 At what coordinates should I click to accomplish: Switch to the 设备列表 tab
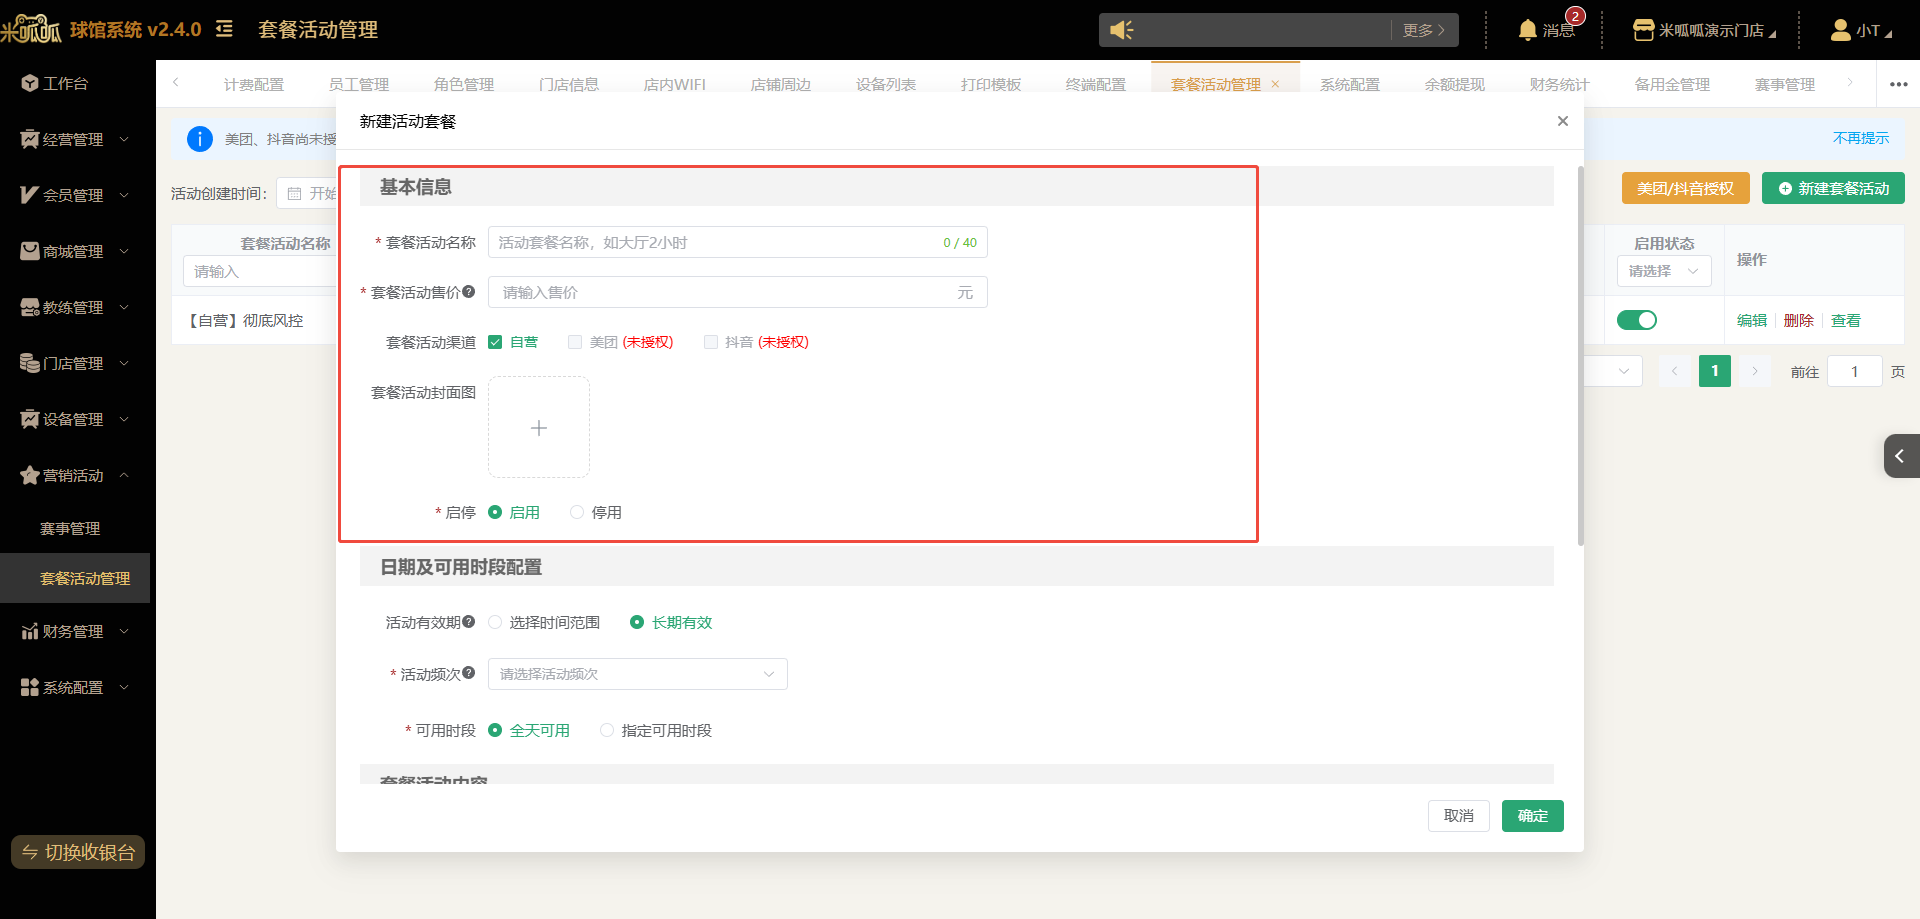(x=886, y=84)
